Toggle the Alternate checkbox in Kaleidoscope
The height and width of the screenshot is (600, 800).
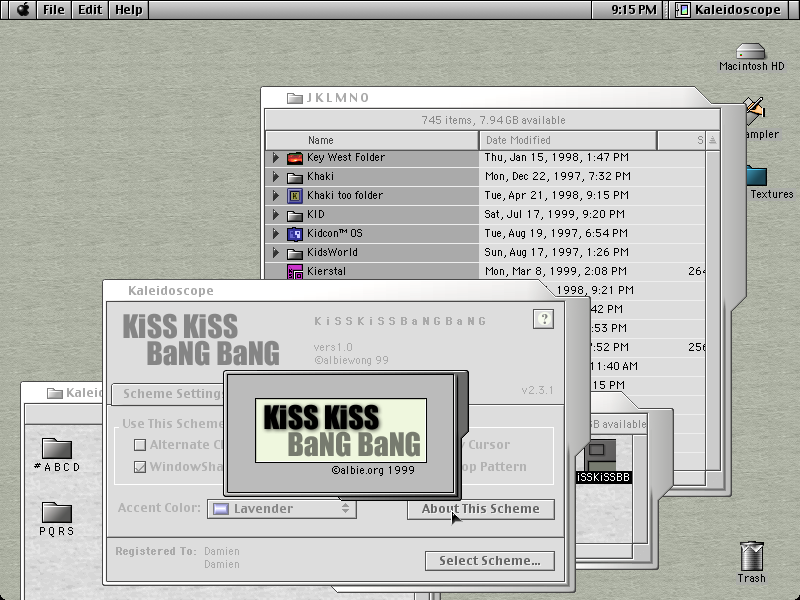140,445
